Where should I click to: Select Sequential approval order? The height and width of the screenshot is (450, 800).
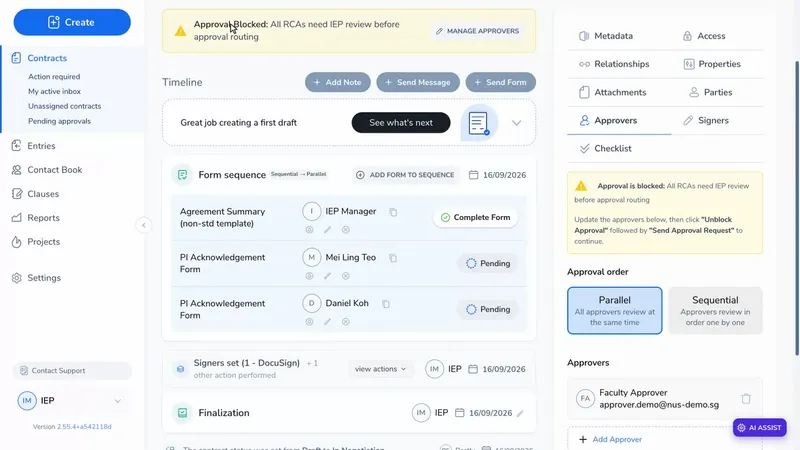(x=715, y=311)
